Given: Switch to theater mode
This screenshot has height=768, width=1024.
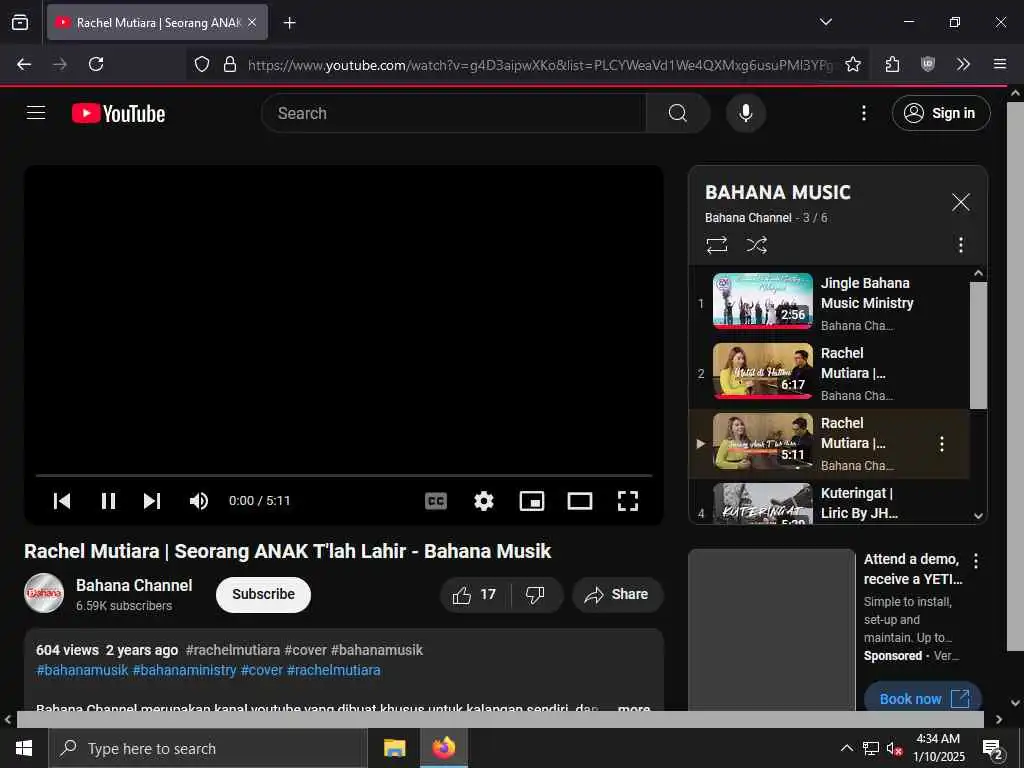Looking at the screenshot, I should tap(579, 501).
